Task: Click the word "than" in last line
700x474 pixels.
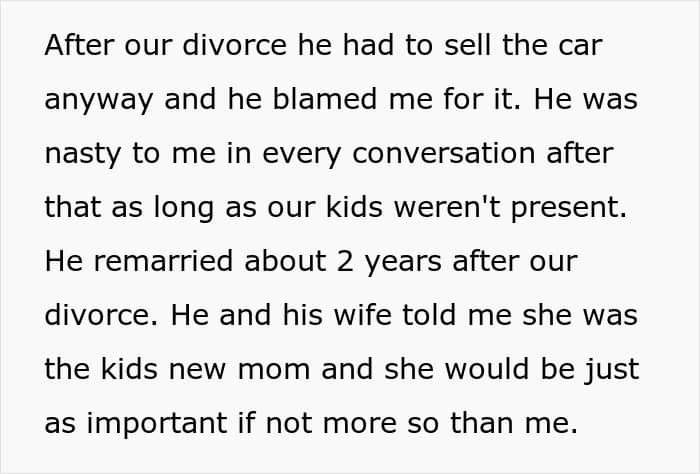Action: pyautogui.click(x=482, y=423)
